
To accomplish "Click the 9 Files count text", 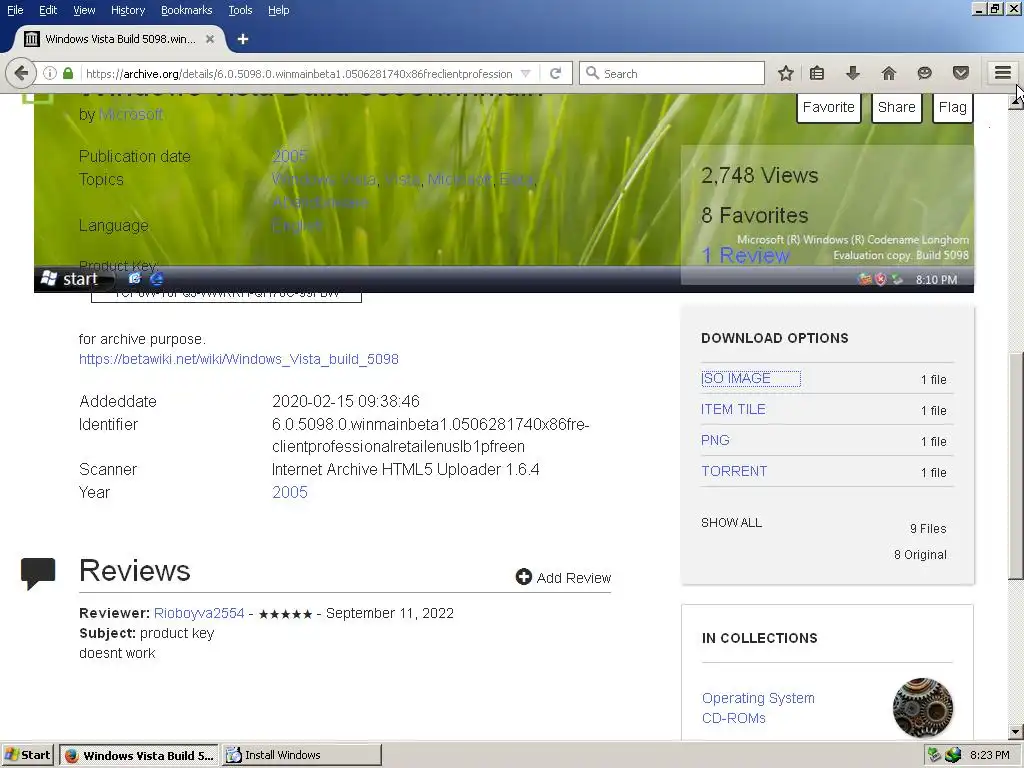I will pyautogui.click(x=928, y=529).
